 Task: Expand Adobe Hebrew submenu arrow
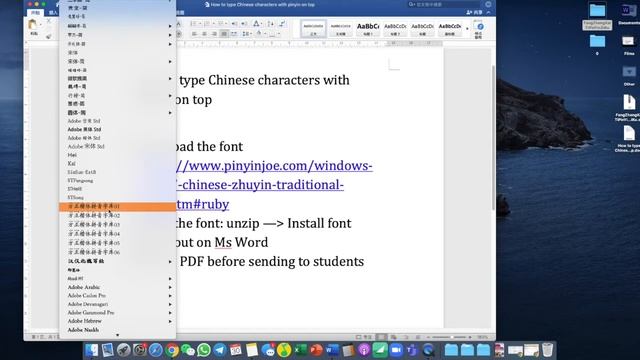click(170, 321)
